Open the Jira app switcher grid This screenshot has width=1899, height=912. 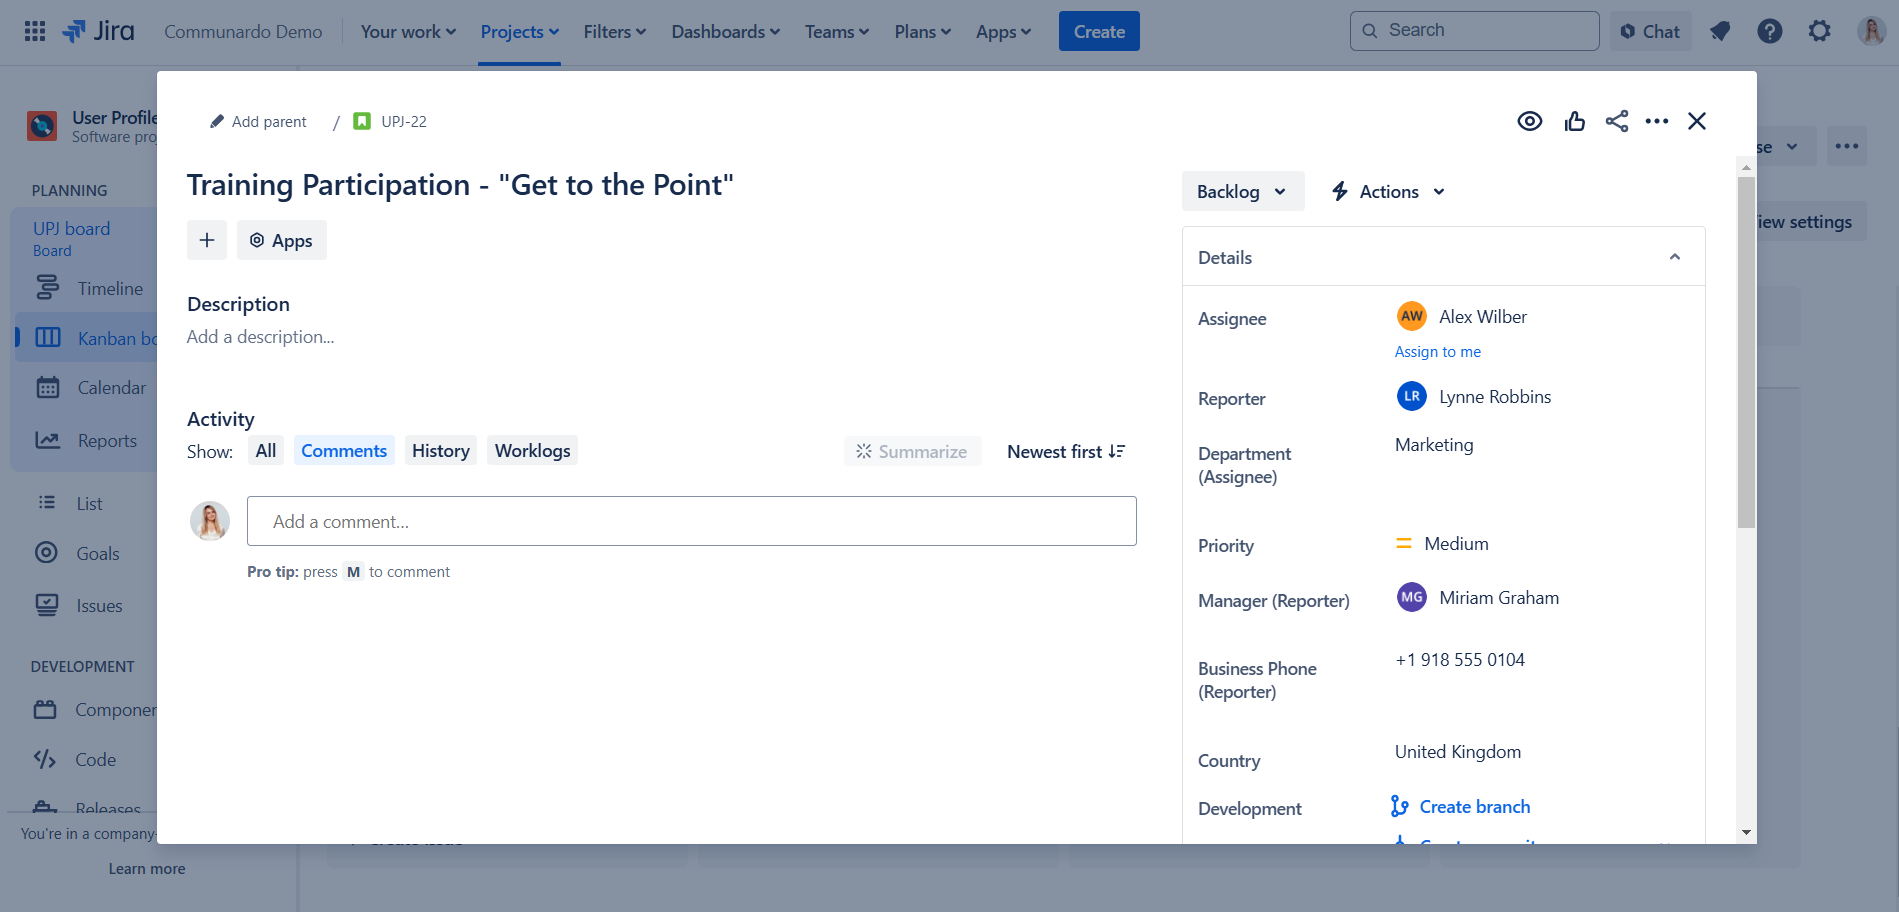point(35,31)
